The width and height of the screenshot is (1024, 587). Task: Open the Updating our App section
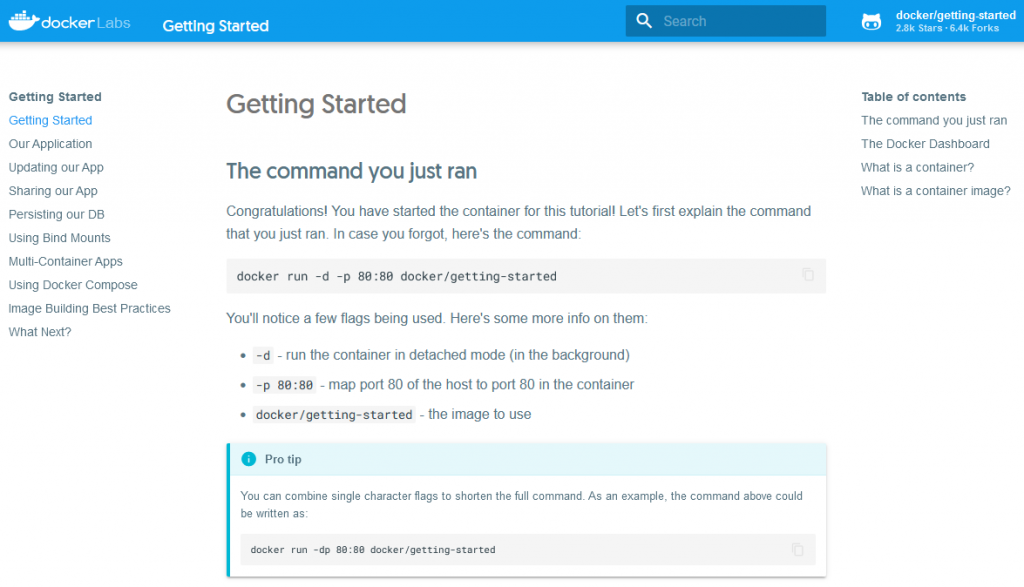(x=56, y=167)
